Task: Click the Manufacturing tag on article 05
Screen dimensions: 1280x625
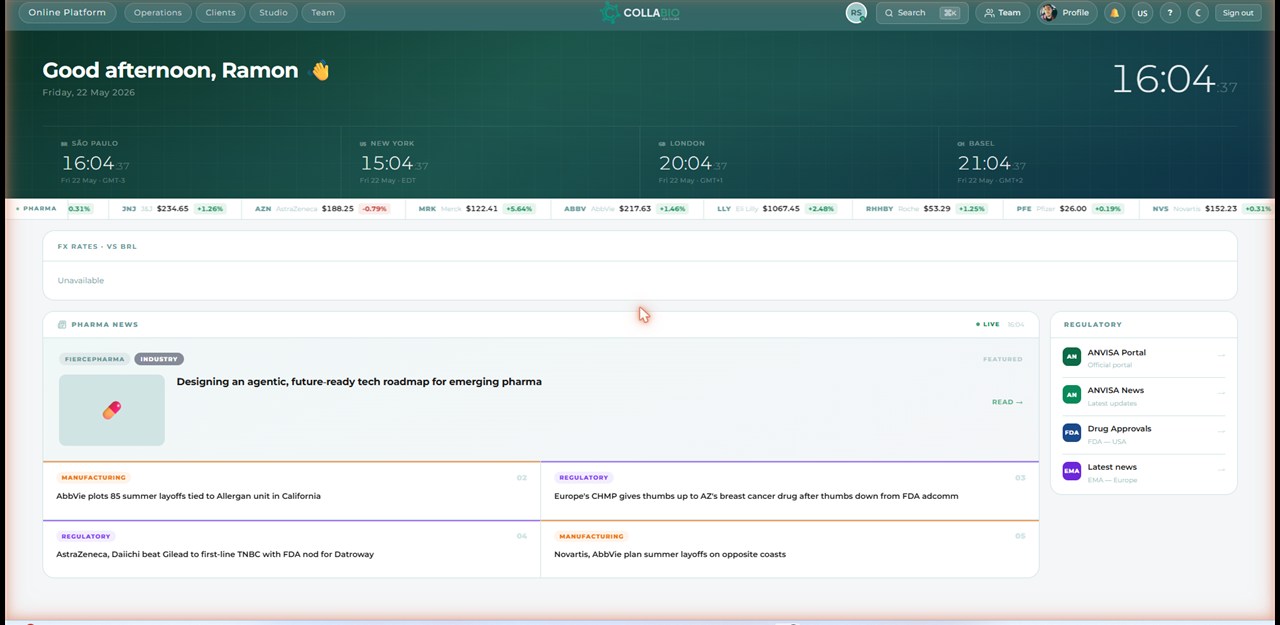Action: 591,536
